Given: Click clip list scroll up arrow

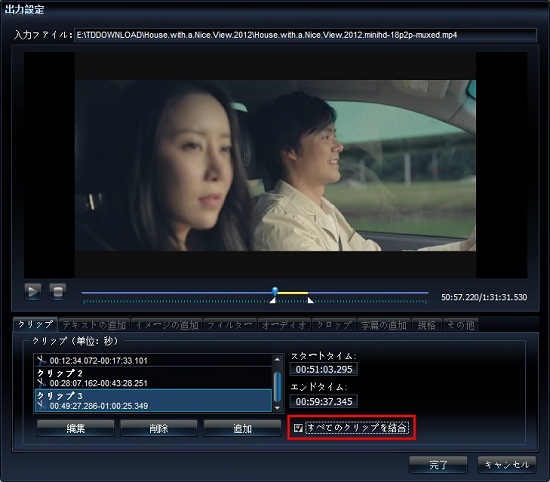Looking at the screenshot, I should 277,359.
